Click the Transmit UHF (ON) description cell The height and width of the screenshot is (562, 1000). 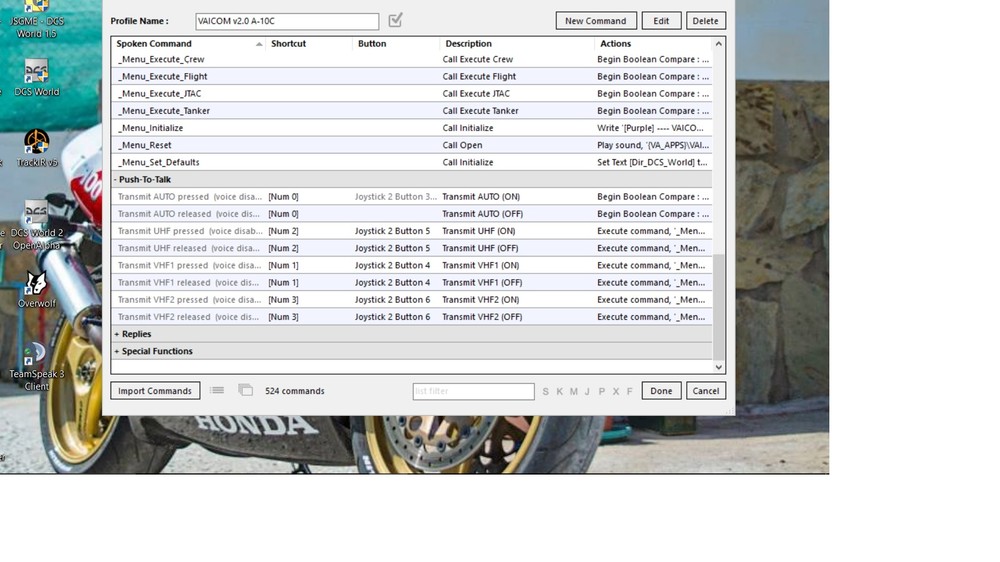pos(479,231)
